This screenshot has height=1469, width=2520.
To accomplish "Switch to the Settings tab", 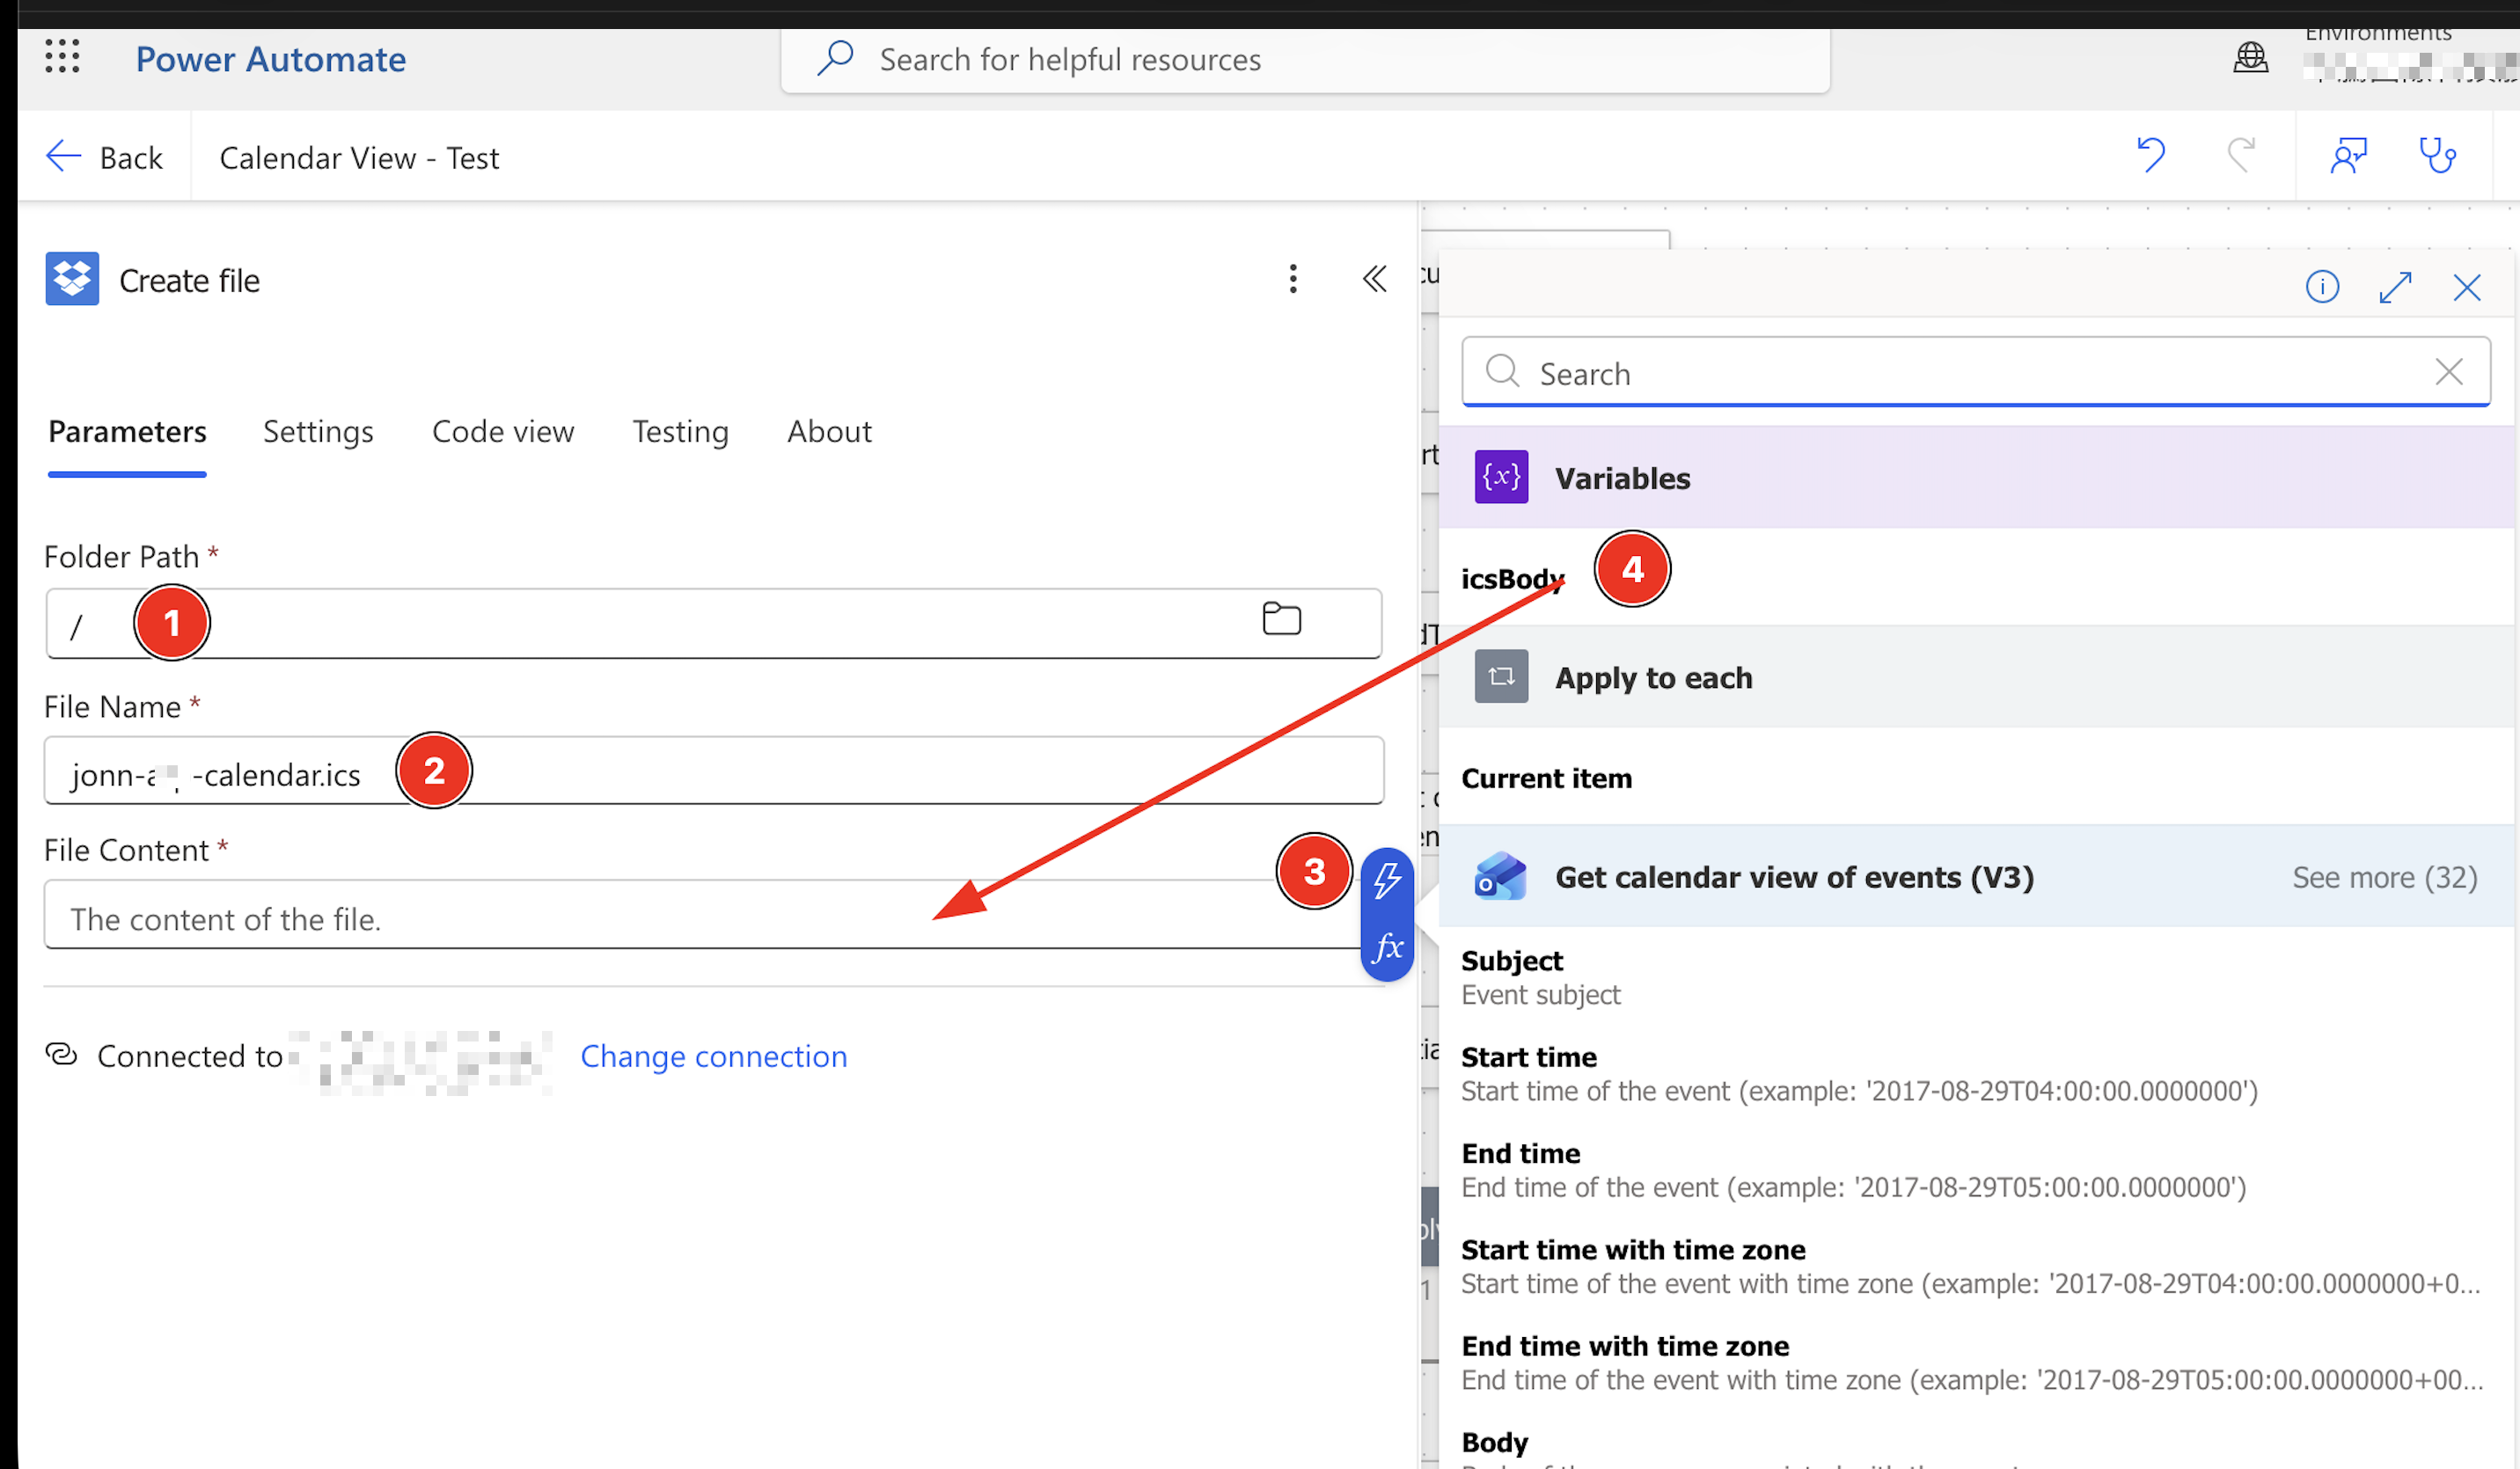I will pyautogui.click(x=318, y=432).
